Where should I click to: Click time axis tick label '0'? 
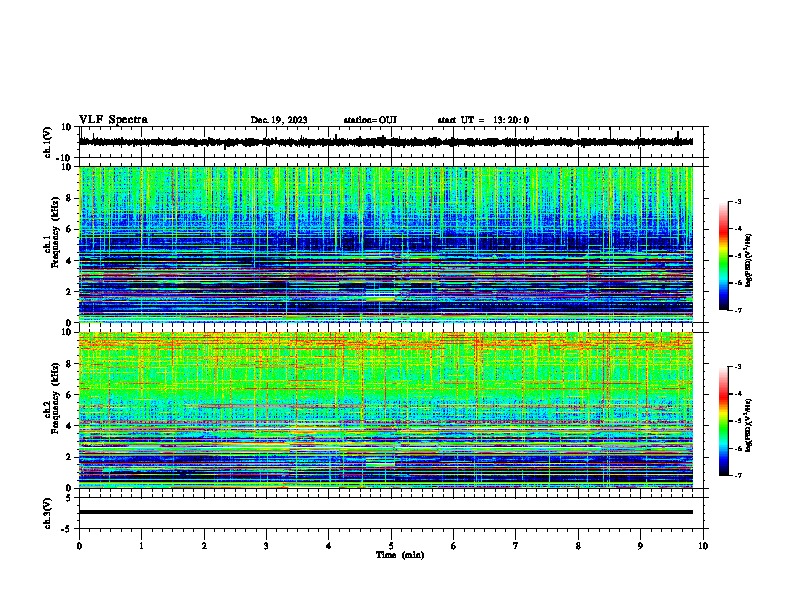coord(79,546)
